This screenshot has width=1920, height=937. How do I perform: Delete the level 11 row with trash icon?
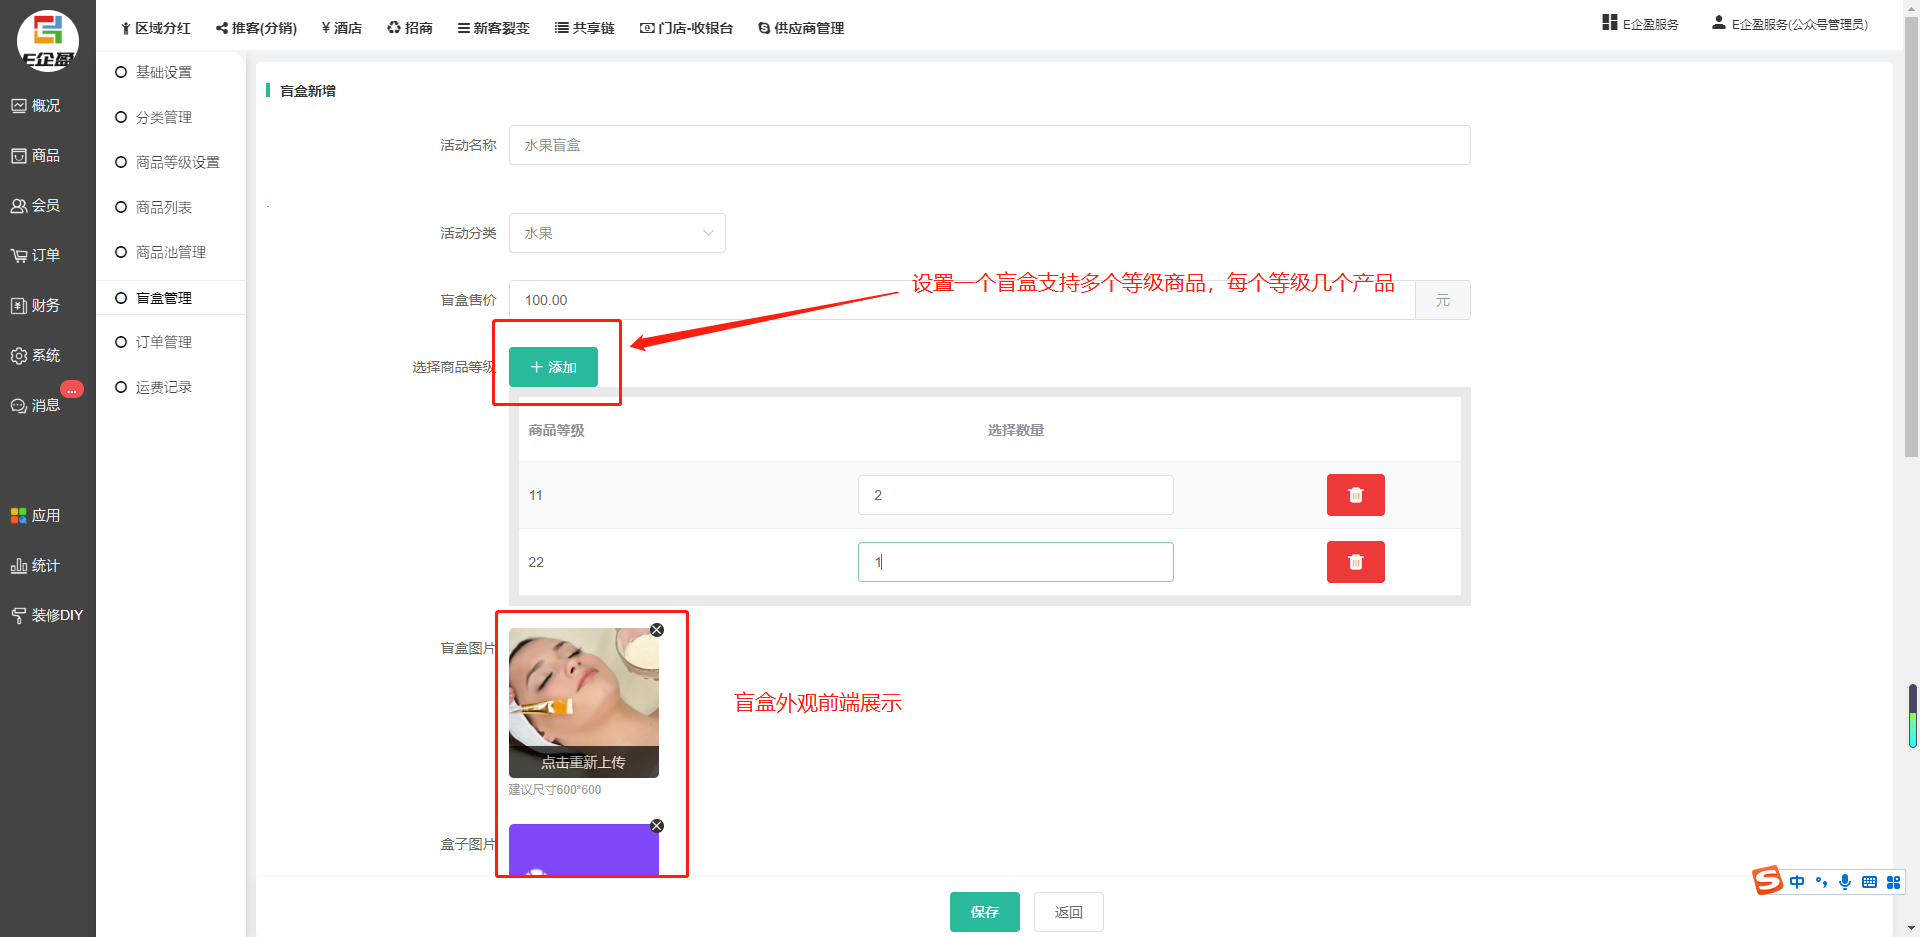pos(1355,495)
